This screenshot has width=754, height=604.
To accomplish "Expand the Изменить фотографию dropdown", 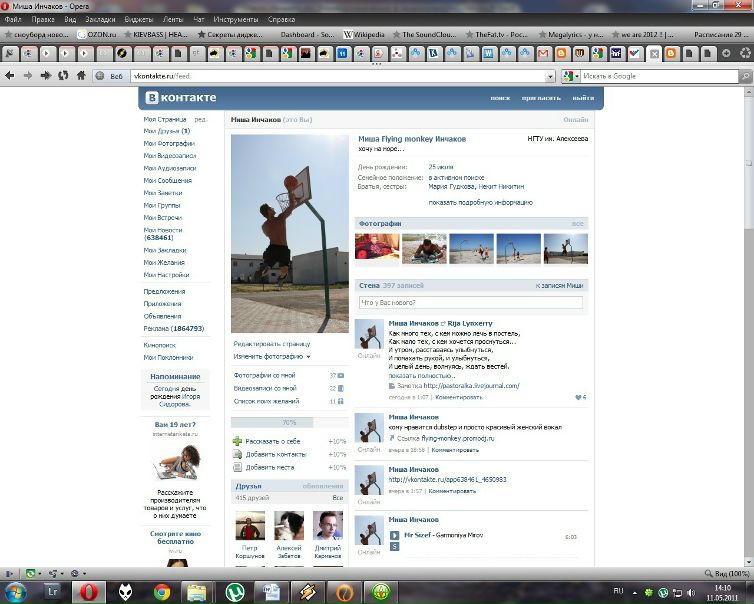I will coord(272,356).
